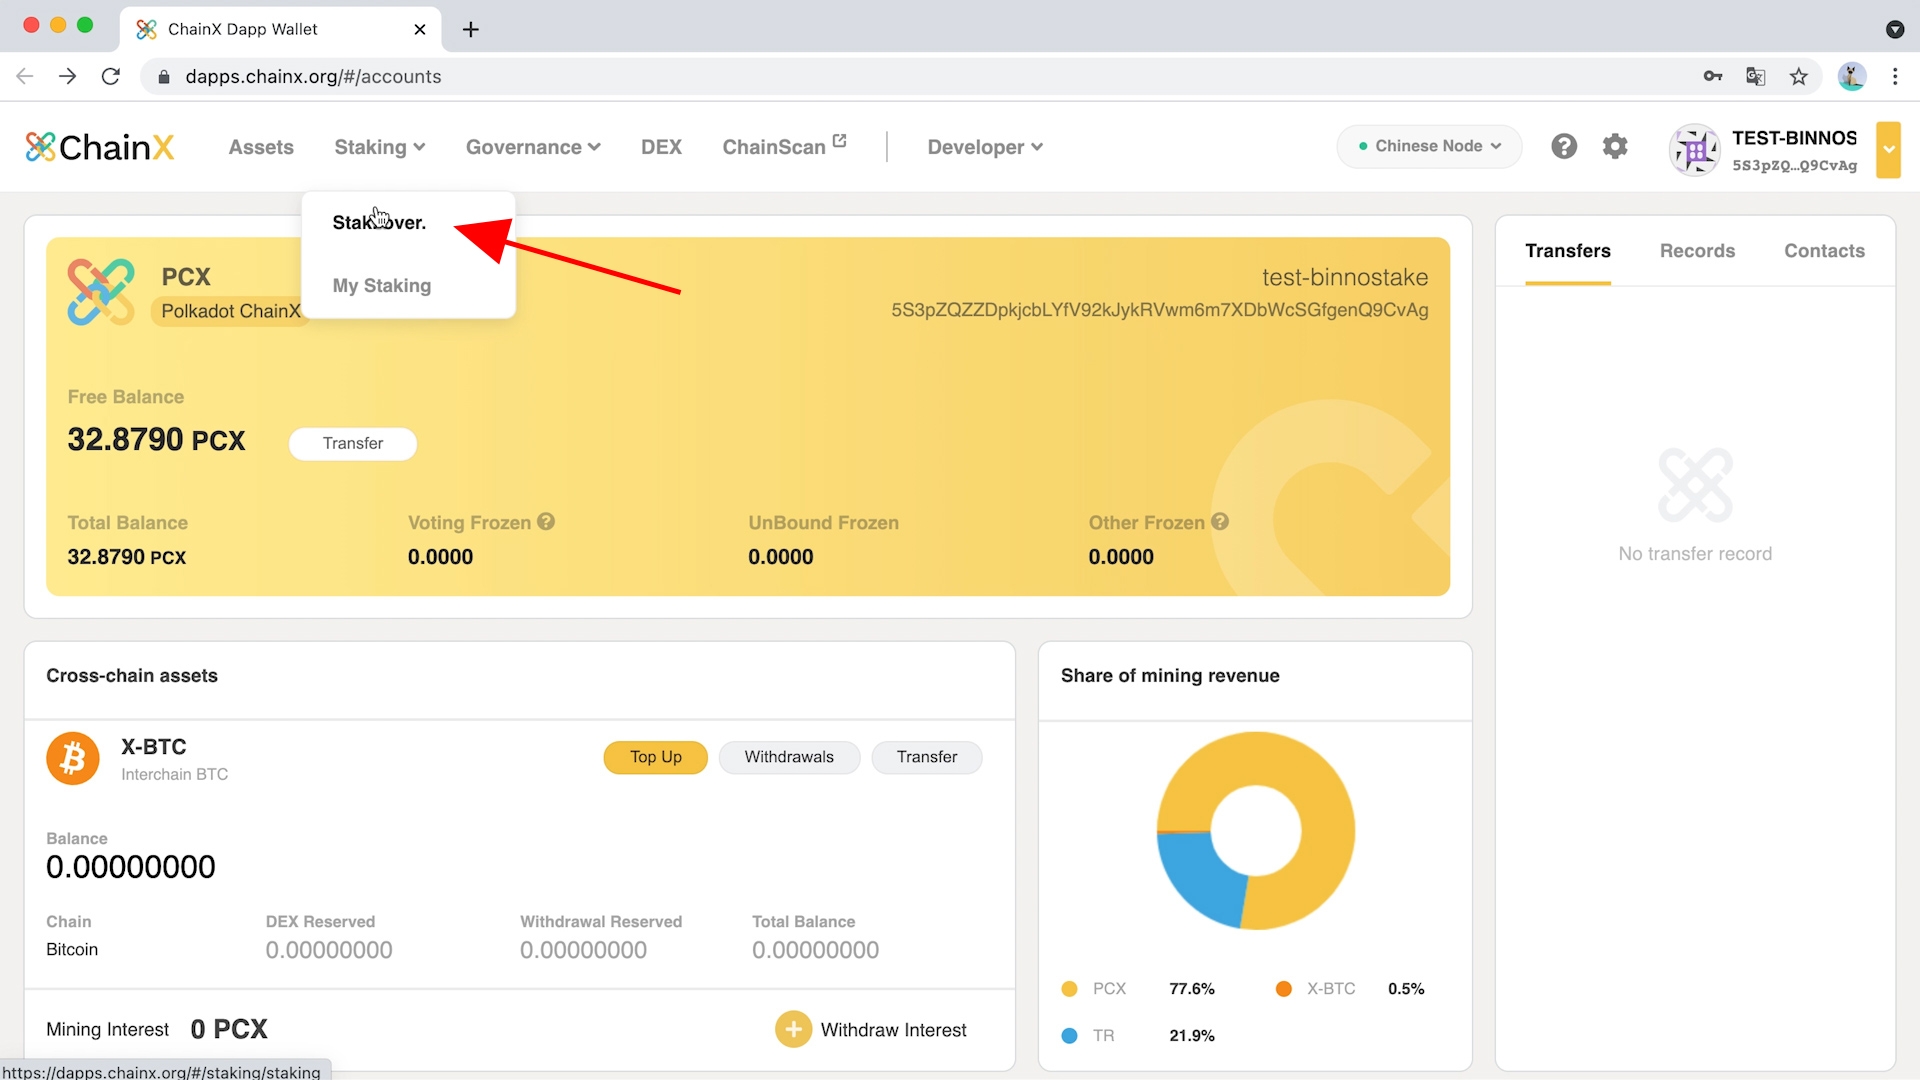Click the PCX token logo

point(101,292)
